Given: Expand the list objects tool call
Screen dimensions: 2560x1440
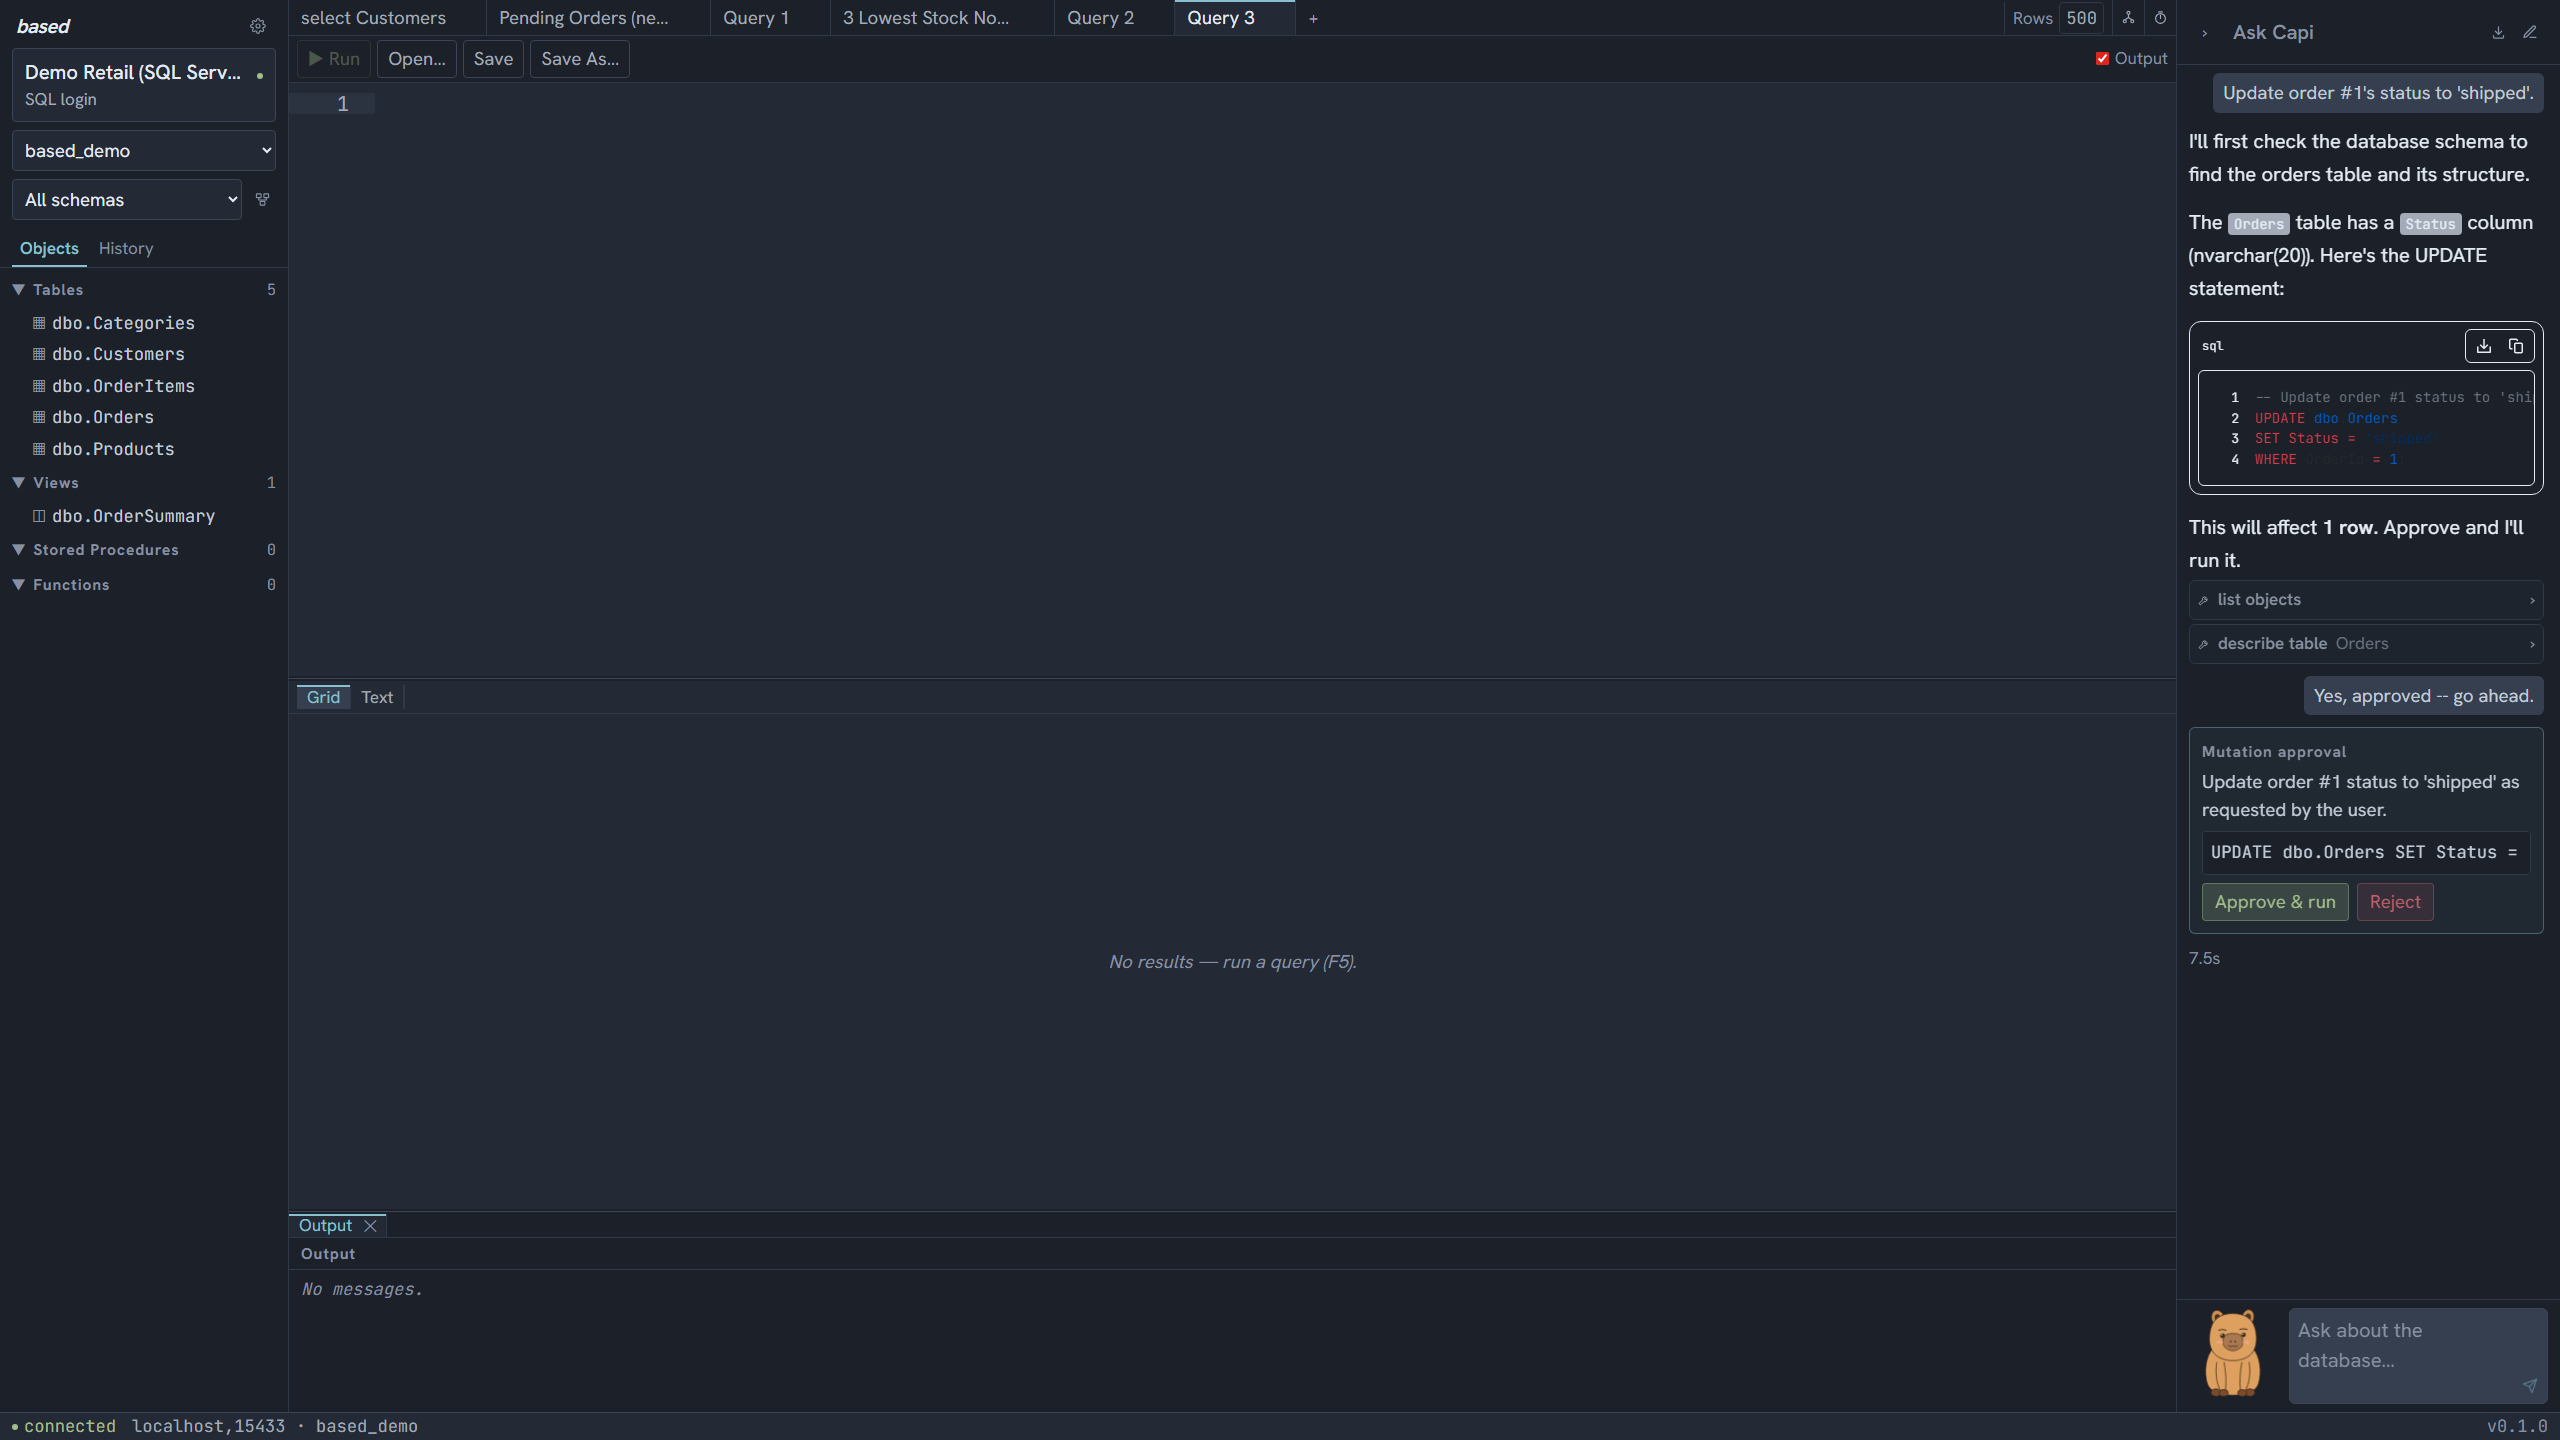Looking at the screenshot, I should click(2365, 600).
